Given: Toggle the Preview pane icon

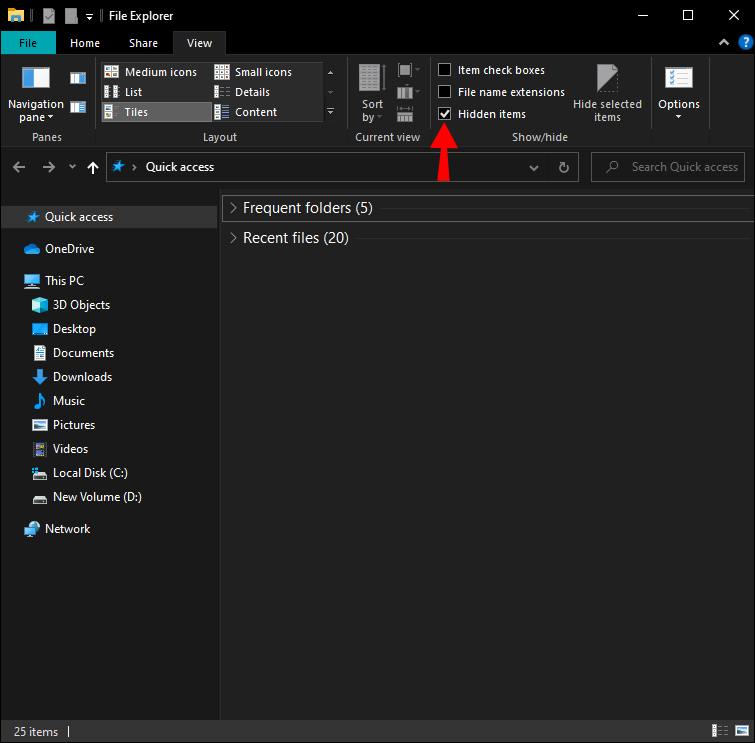Looking at the screenshot, I should (78, 78).
